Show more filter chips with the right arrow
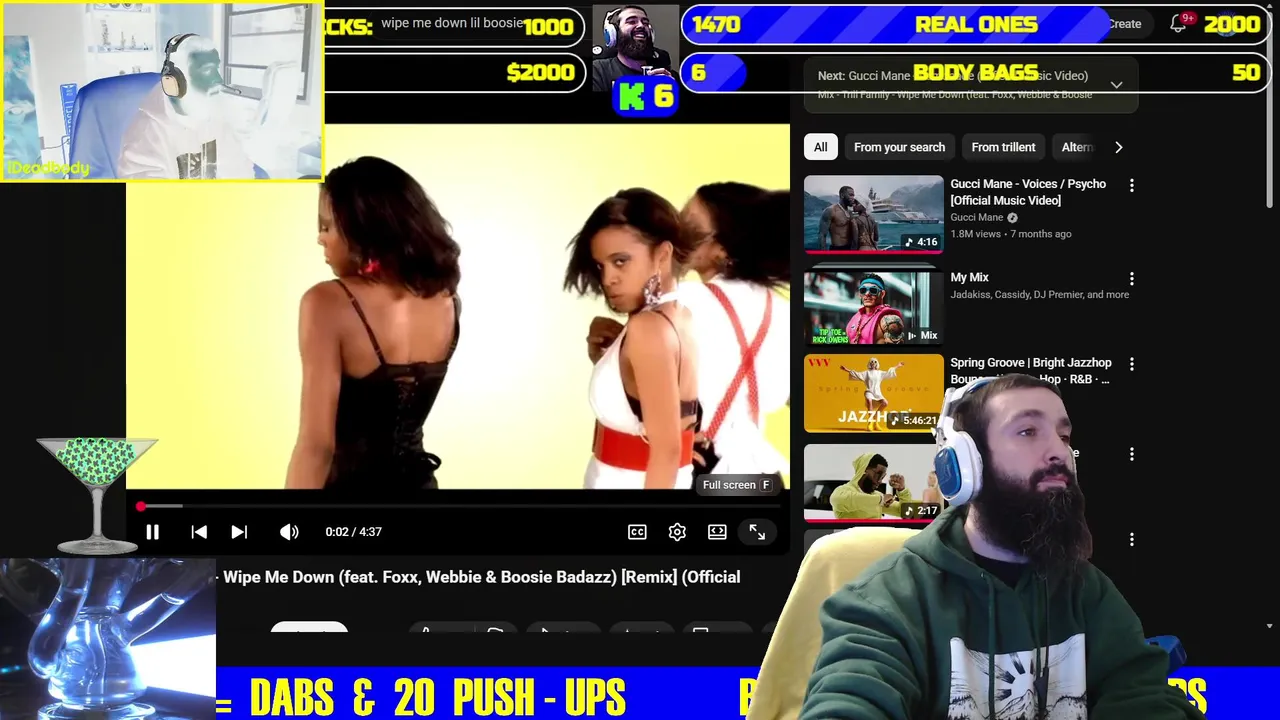The width and height of the screenshot is (1280, 720). point(1118,147)
